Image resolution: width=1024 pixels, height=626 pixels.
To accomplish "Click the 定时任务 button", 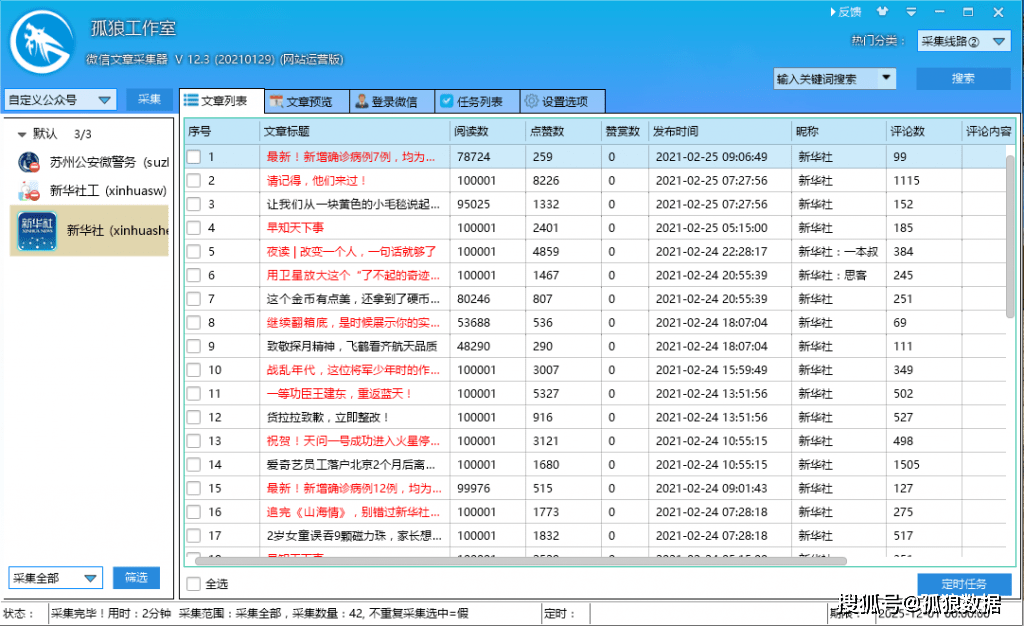I will (x=964, y=584).
